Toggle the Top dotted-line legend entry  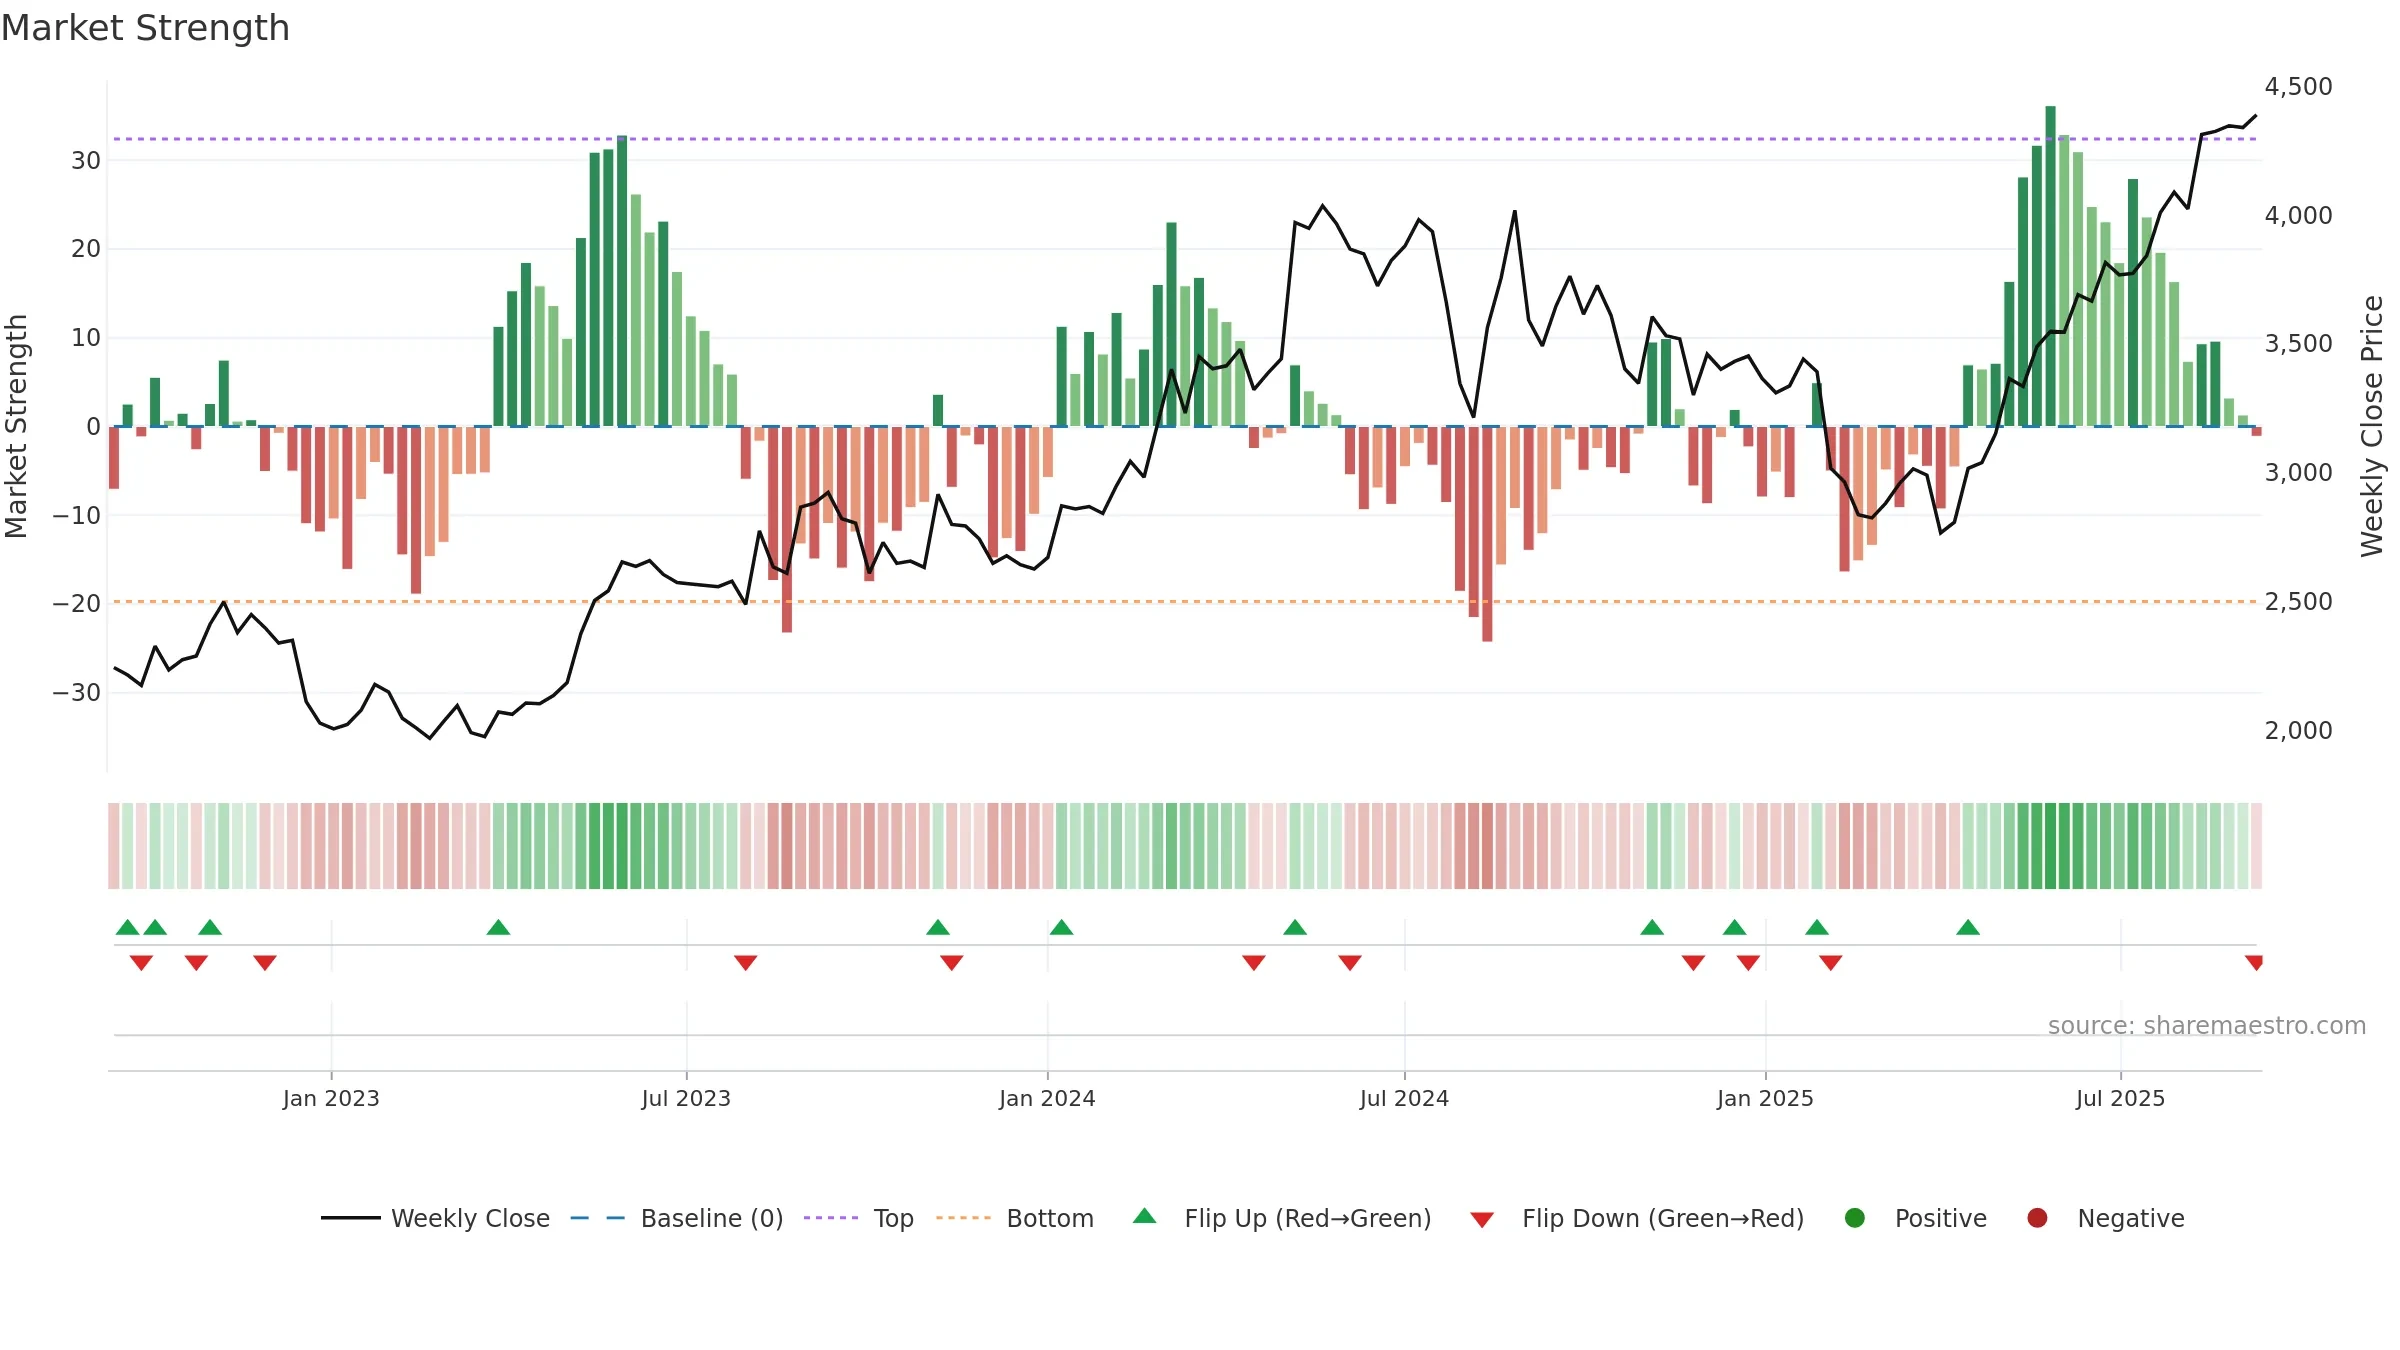pyautogui.click(x=859, y=1218)
